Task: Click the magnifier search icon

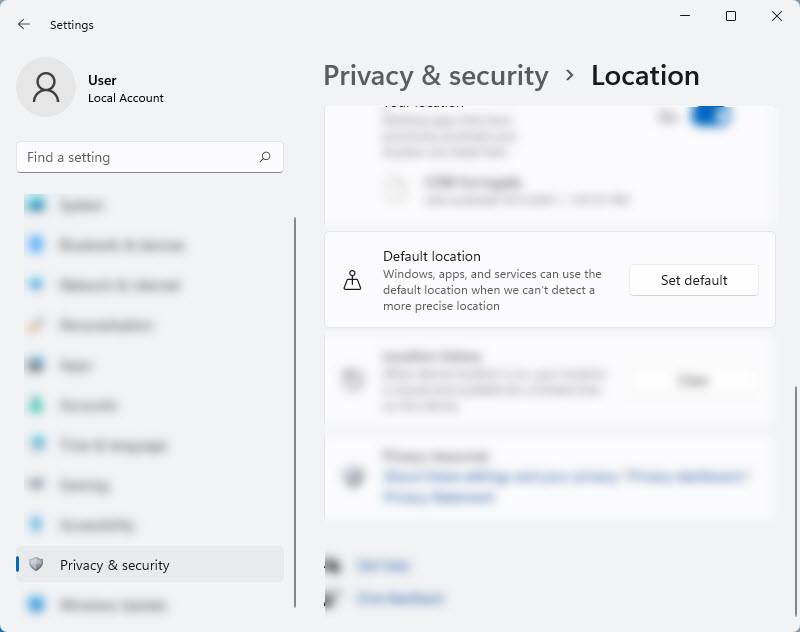Action: (x=265, y=157)
